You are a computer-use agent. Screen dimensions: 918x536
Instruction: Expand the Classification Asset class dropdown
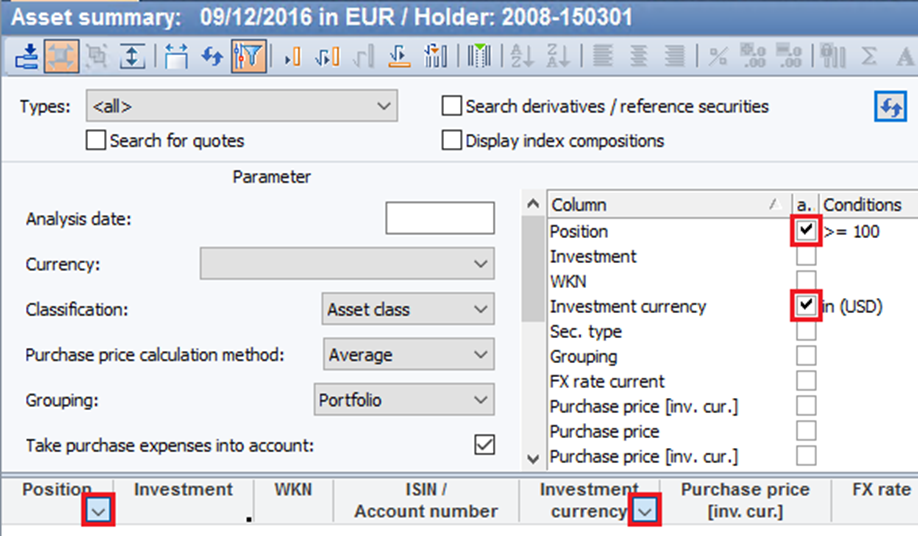pos(409,310)
